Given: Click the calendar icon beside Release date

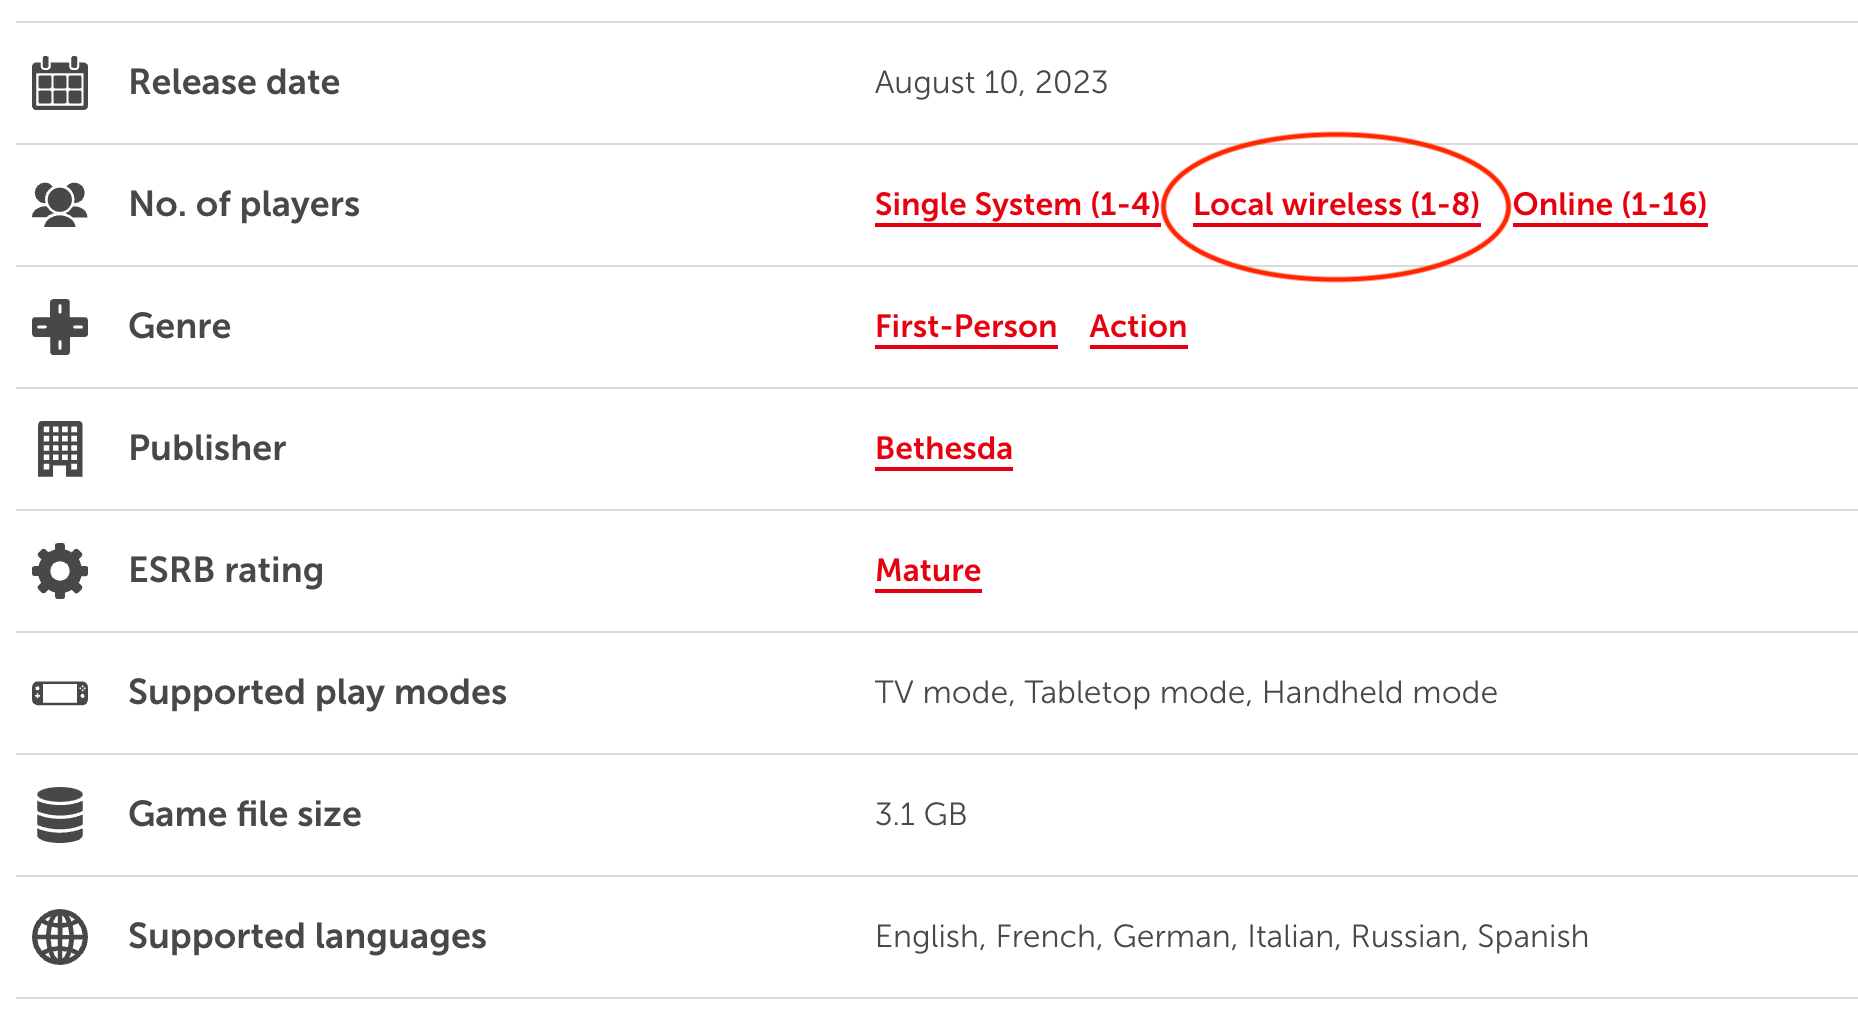Looking at the screenshot, I should coord(60,83).
